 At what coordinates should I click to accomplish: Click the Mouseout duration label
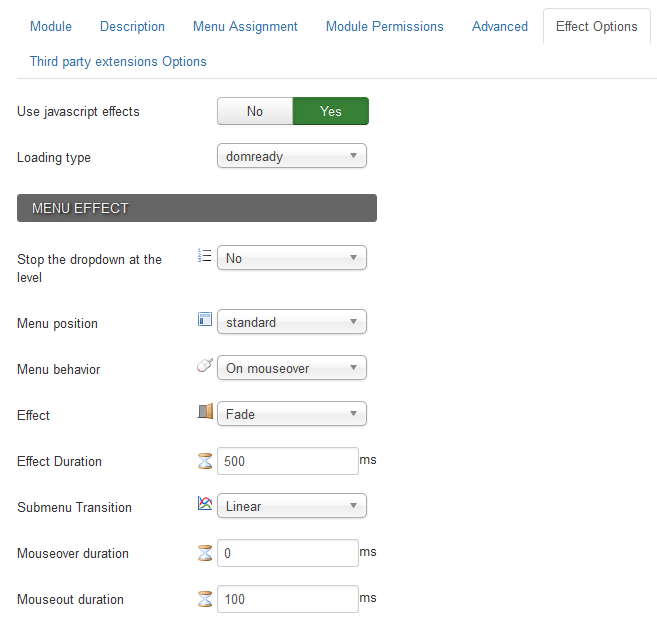tap(70, 600)
